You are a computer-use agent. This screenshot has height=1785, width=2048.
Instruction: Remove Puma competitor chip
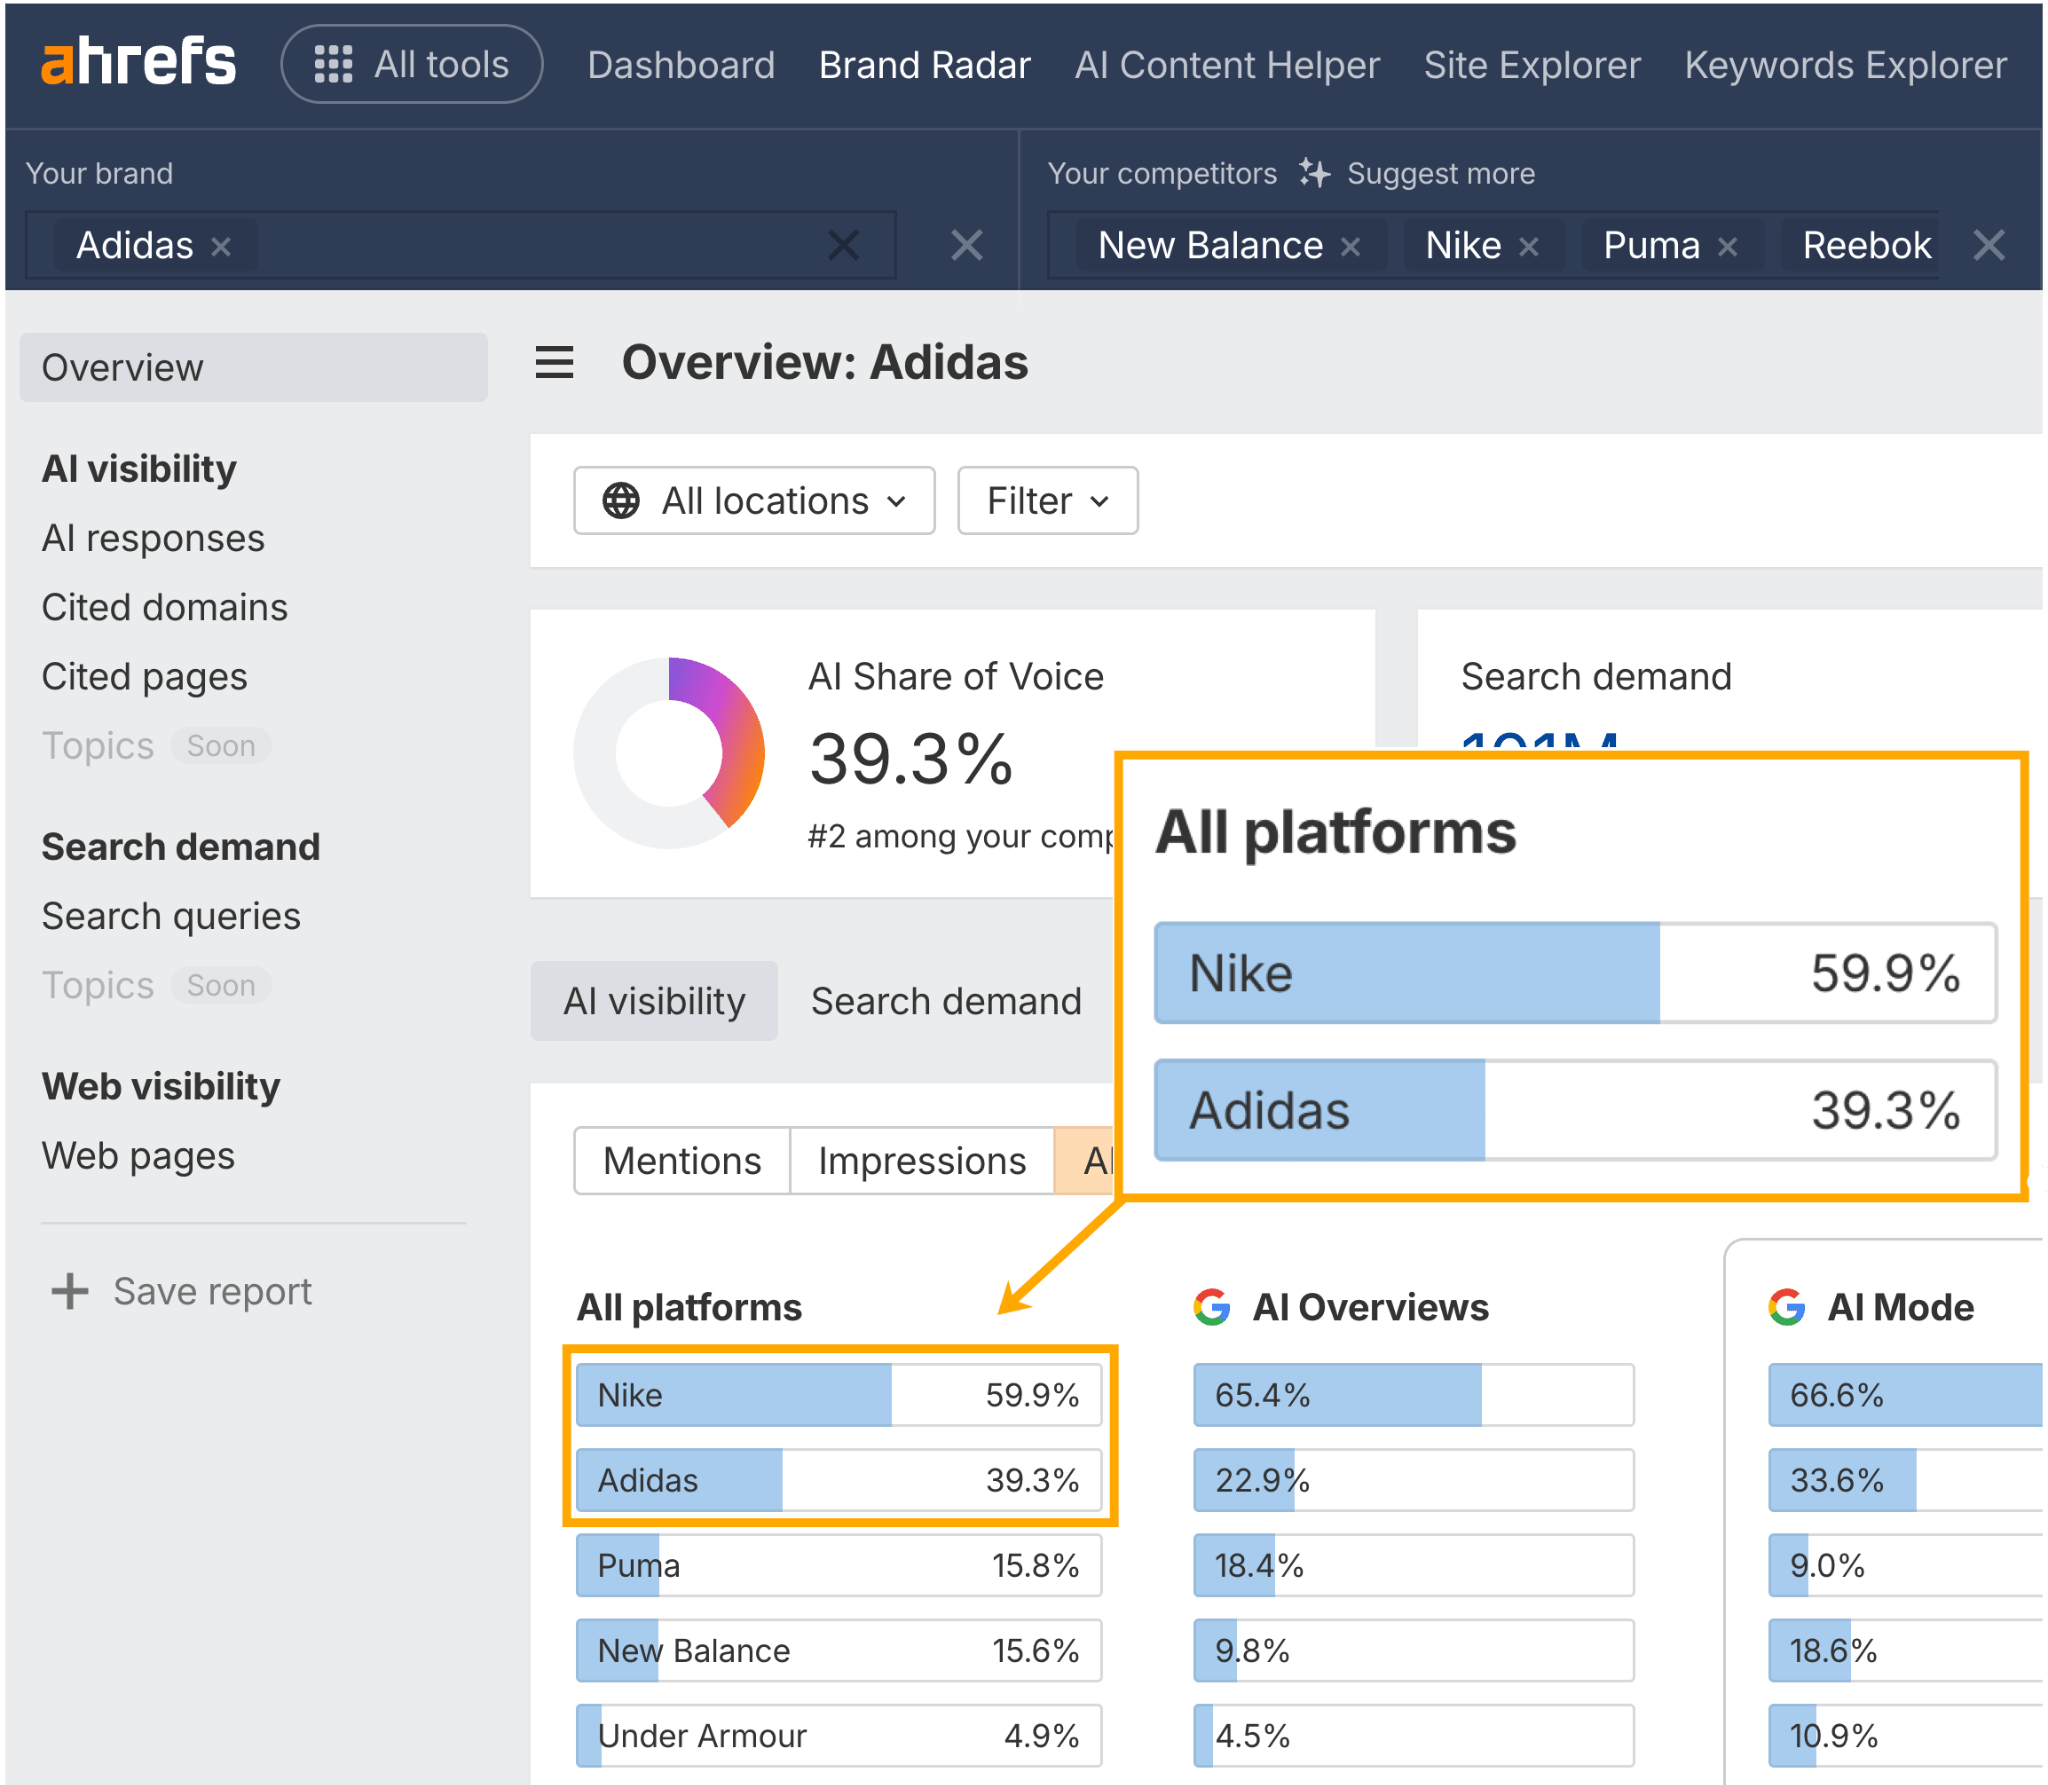pyautogui.click(x=1727, y=246)
